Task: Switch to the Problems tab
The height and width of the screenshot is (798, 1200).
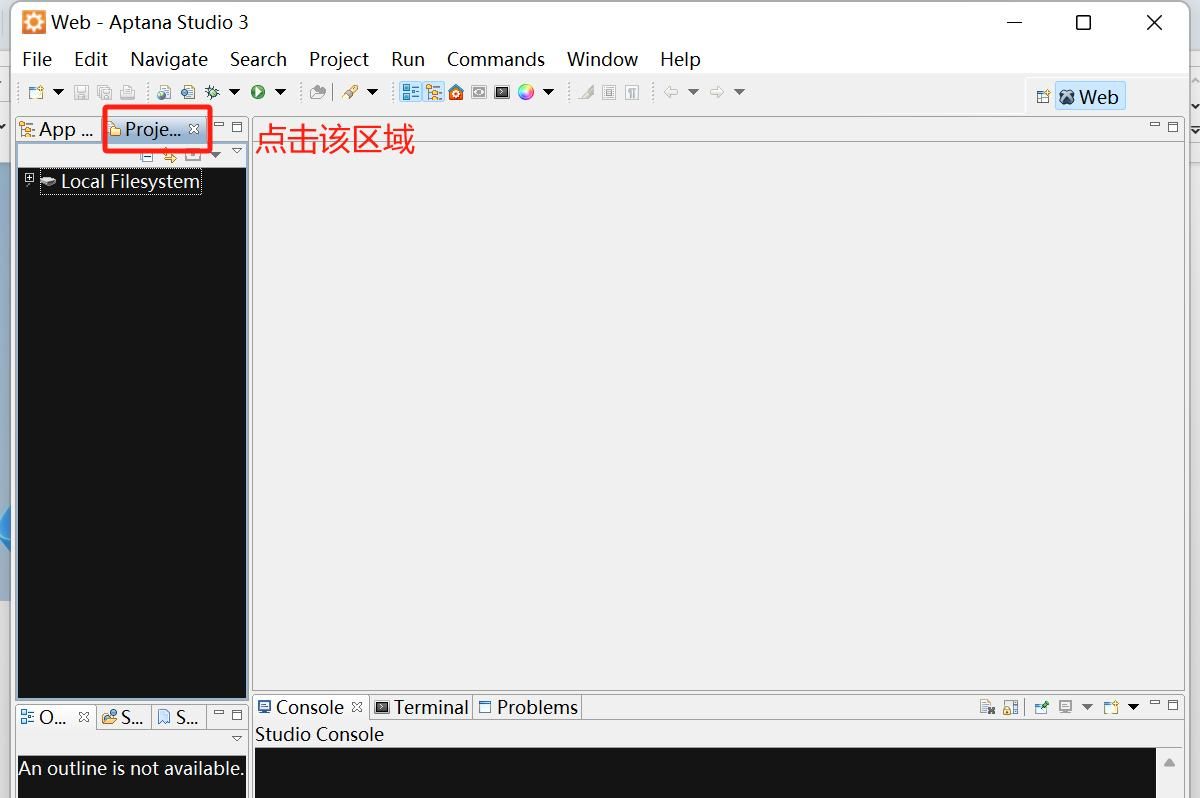Action: click(535, 706)
